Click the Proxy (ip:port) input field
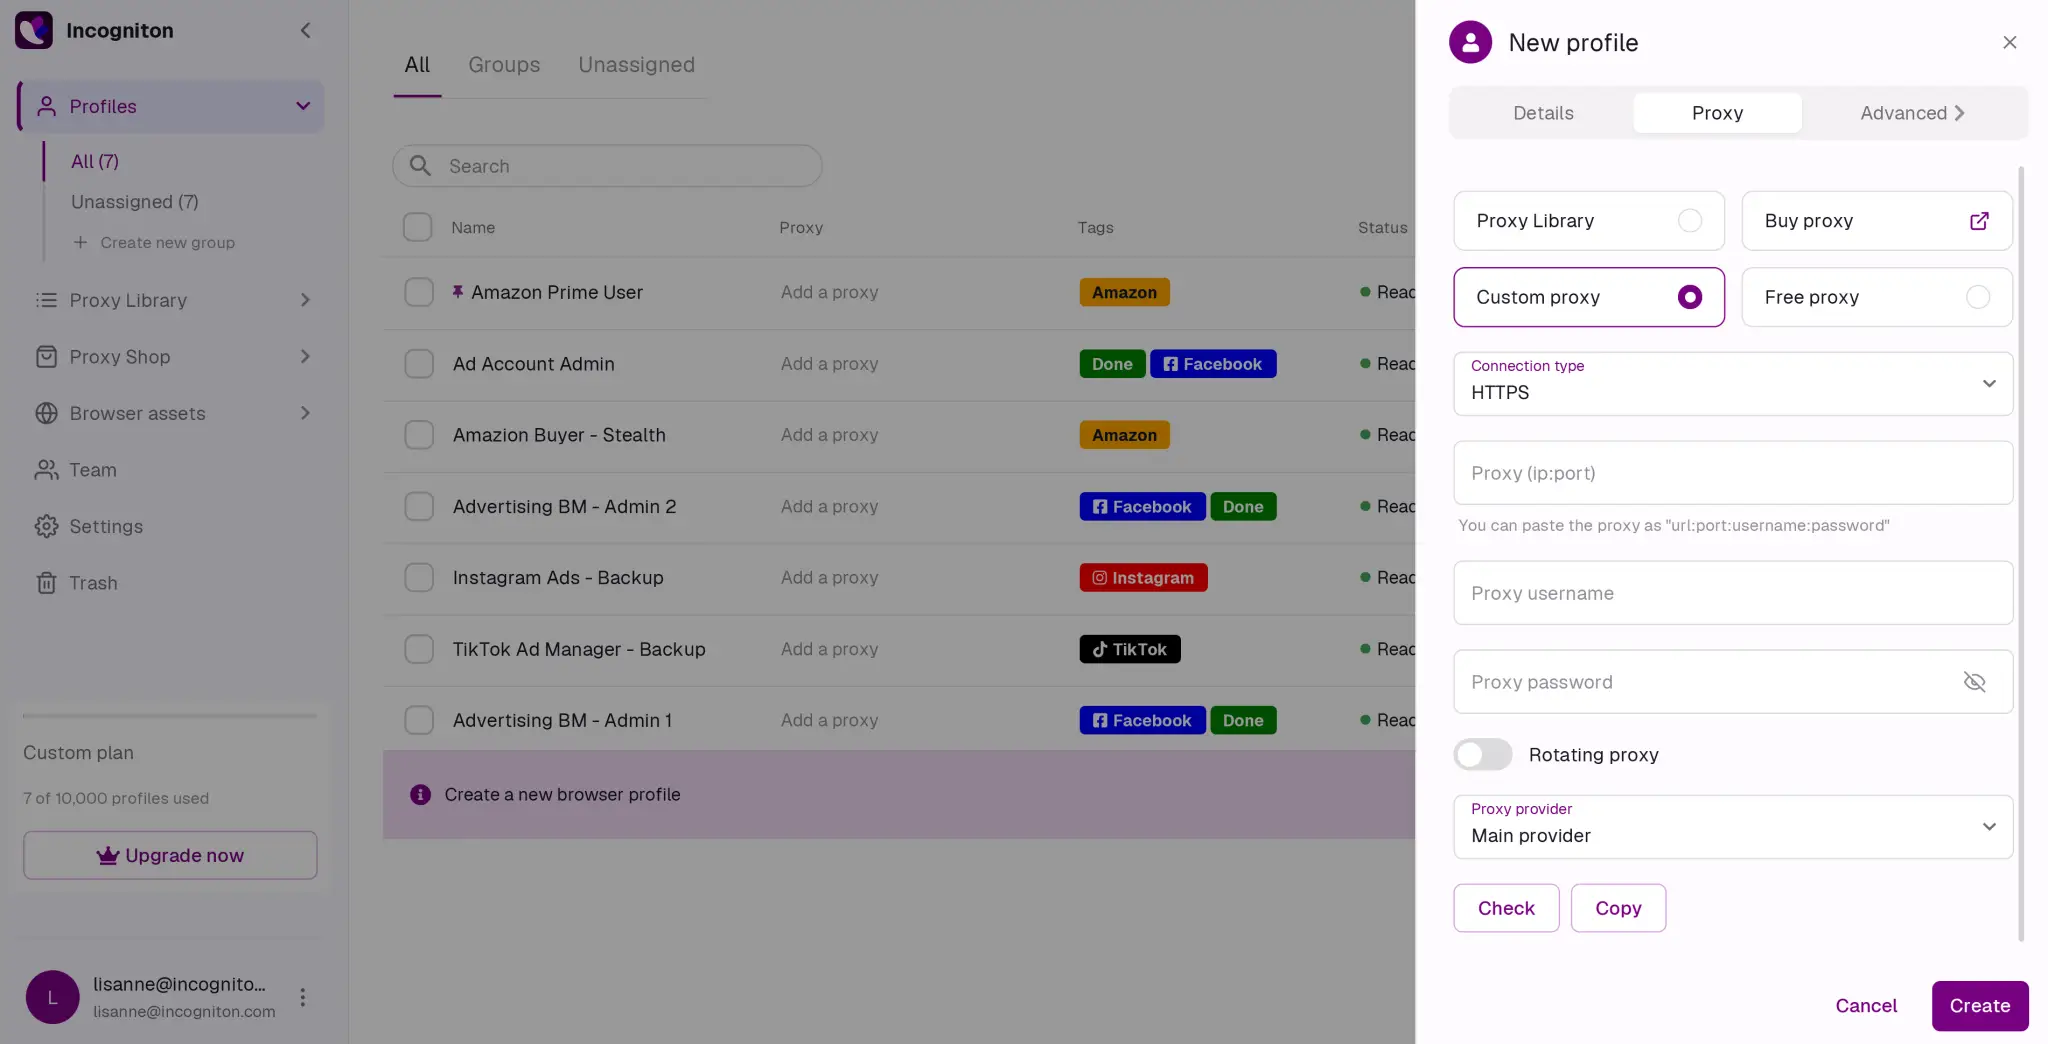This screenshot has width=2048, height=1044. tap(1733, 473)
